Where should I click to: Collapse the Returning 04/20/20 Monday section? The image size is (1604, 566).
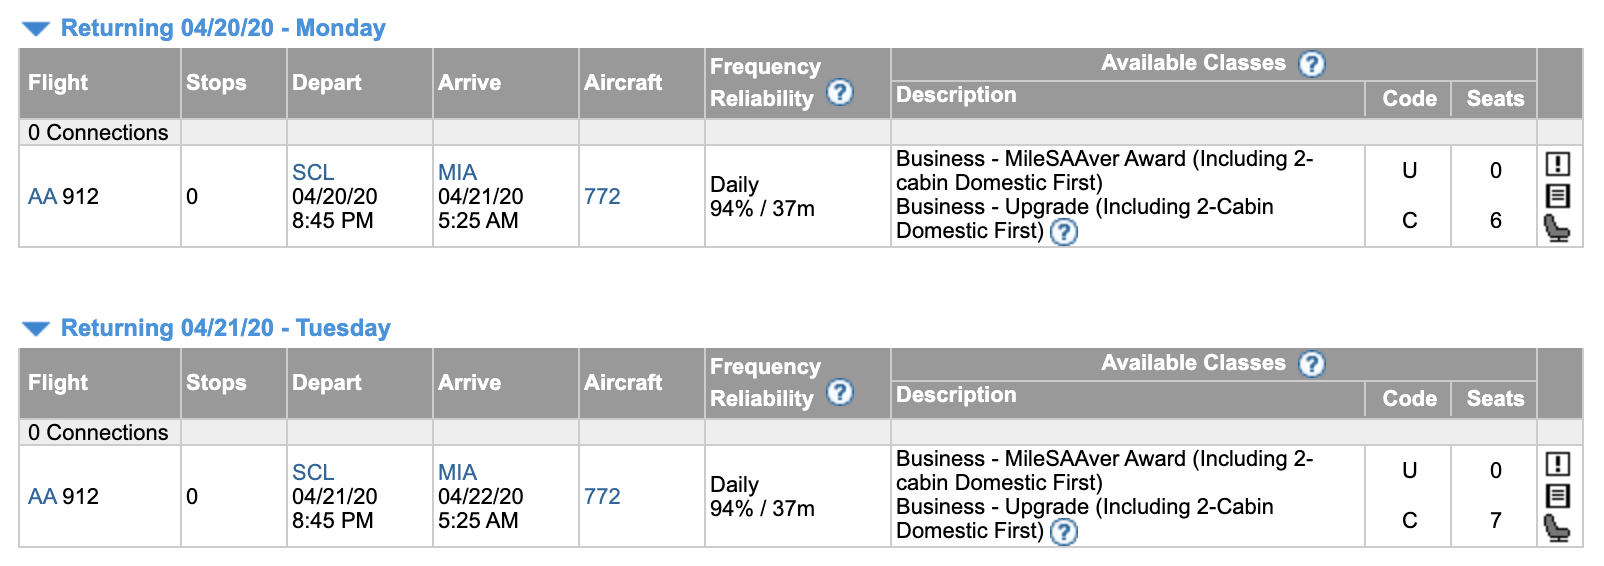point(36,29)
